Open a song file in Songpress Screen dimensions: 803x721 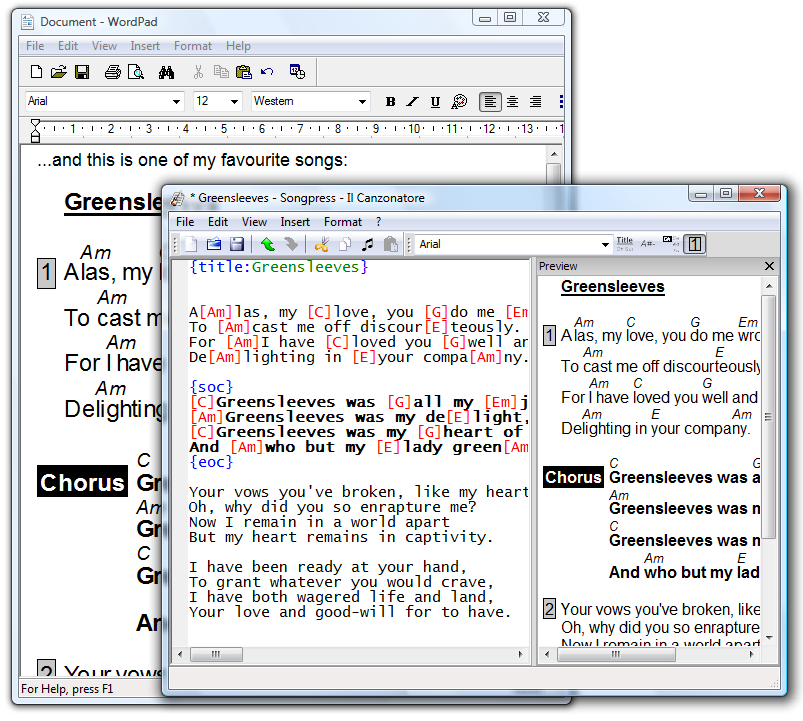(214, 244)
